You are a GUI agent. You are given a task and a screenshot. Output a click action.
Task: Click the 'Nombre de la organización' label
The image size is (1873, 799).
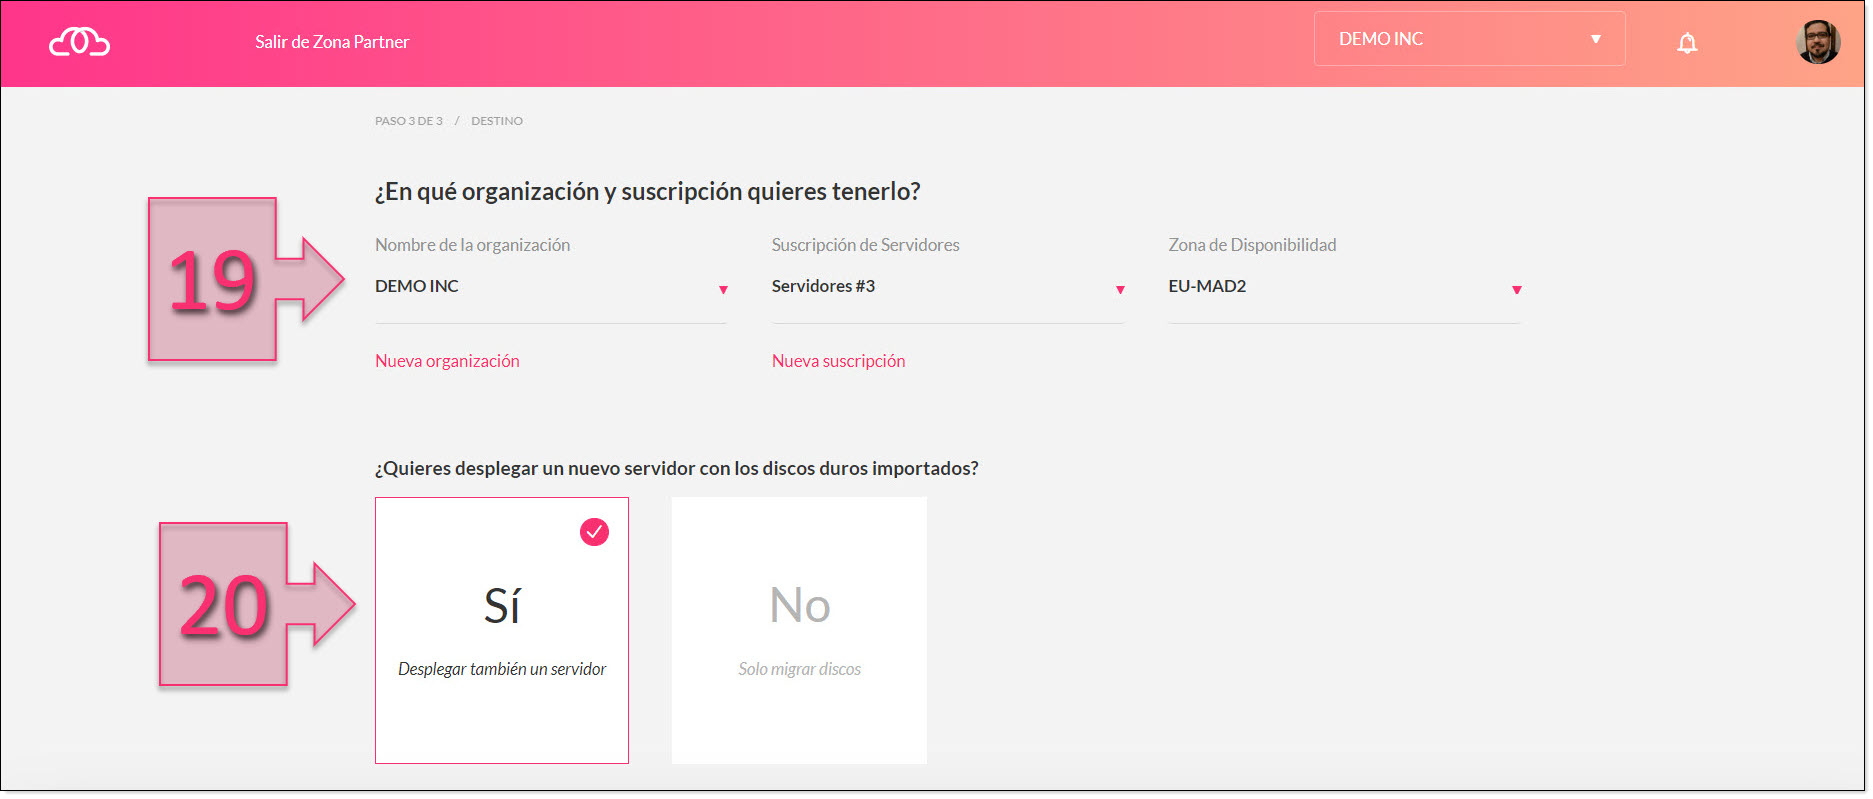[x=472, y=245]
